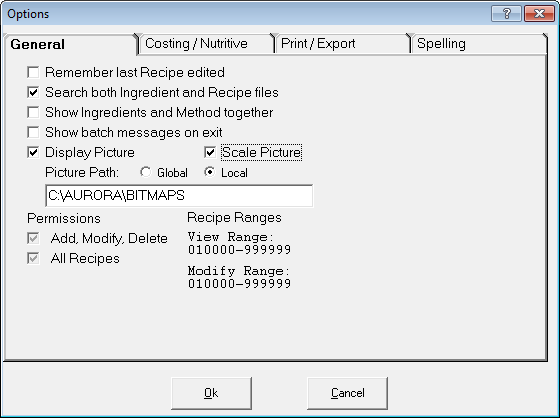The width and height of the screenshot is (560, 418).
Task: Disable the Display Picture checkbox
Action: click(x=33, y=152)
